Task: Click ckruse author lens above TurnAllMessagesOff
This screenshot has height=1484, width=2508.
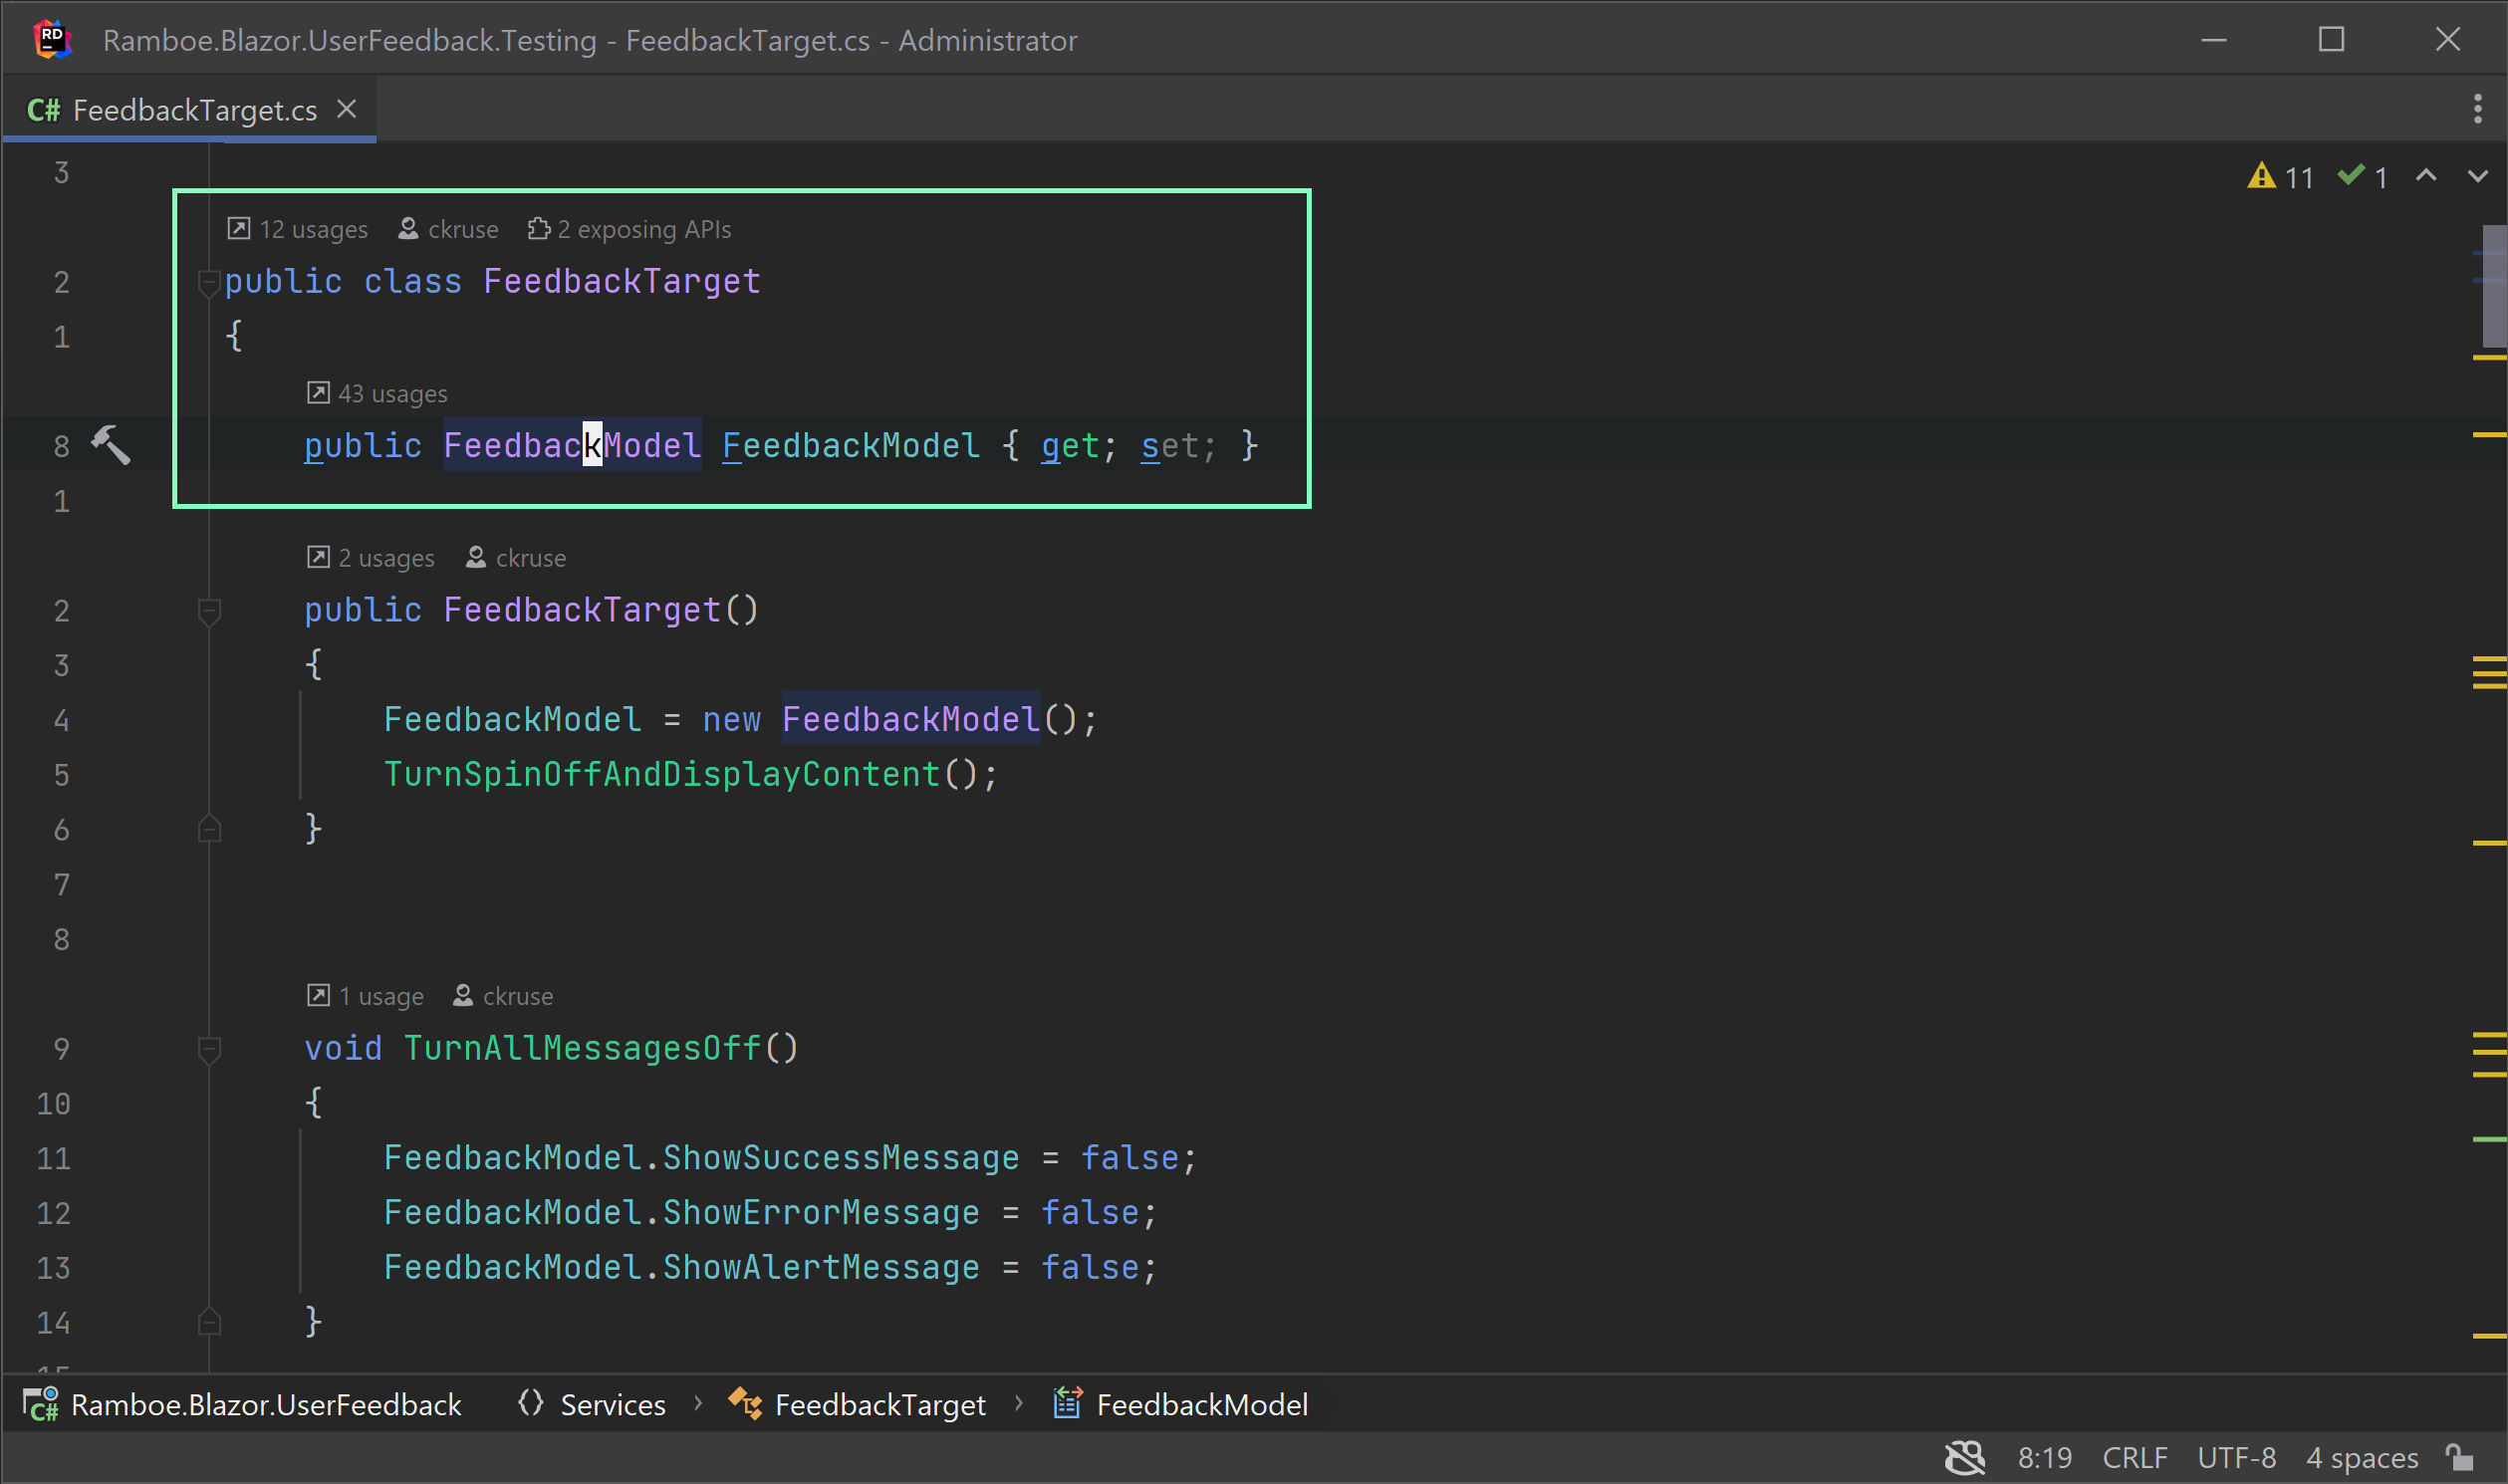Action: tap(503, 996)
